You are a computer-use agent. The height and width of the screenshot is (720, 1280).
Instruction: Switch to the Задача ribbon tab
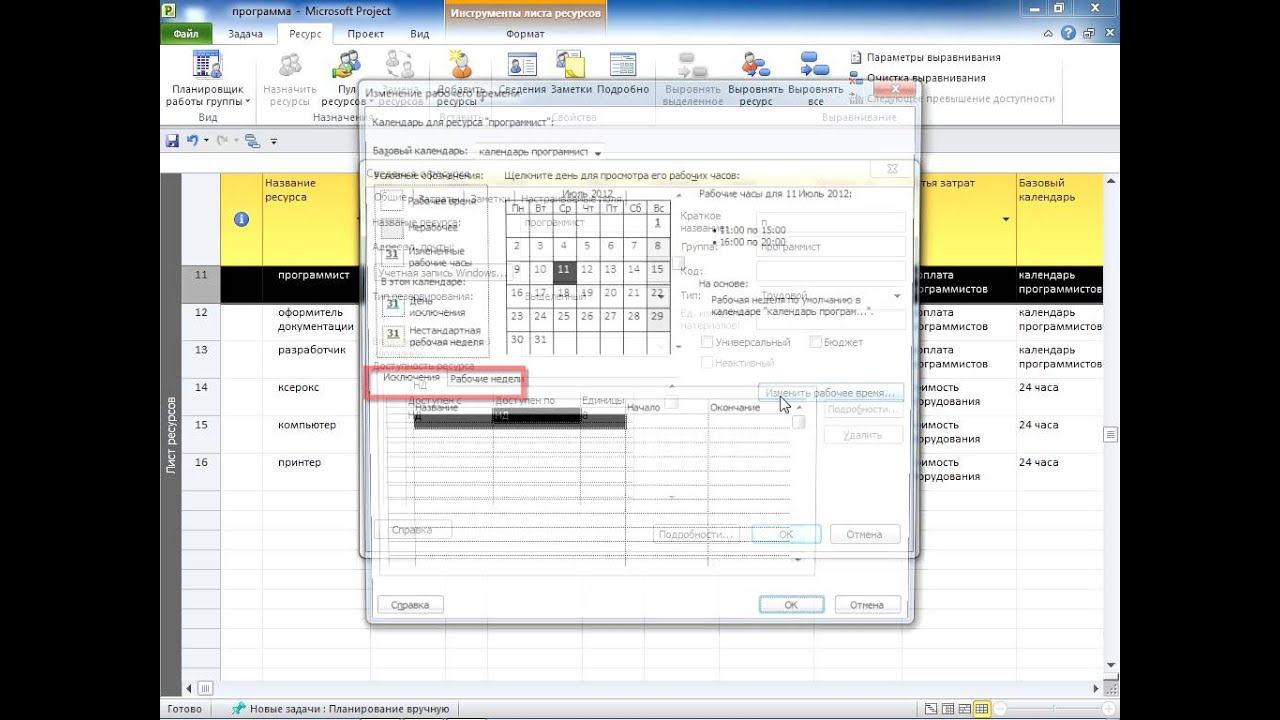245,34
